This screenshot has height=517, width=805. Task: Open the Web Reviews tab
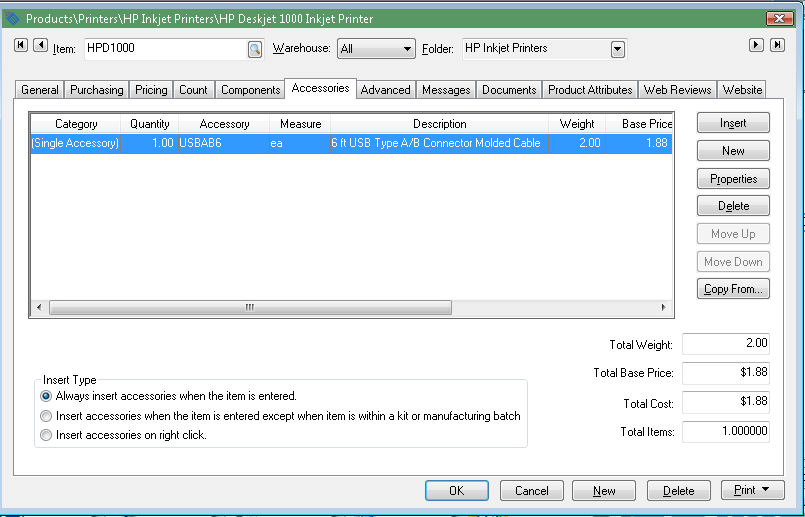[x=677, y=90]
